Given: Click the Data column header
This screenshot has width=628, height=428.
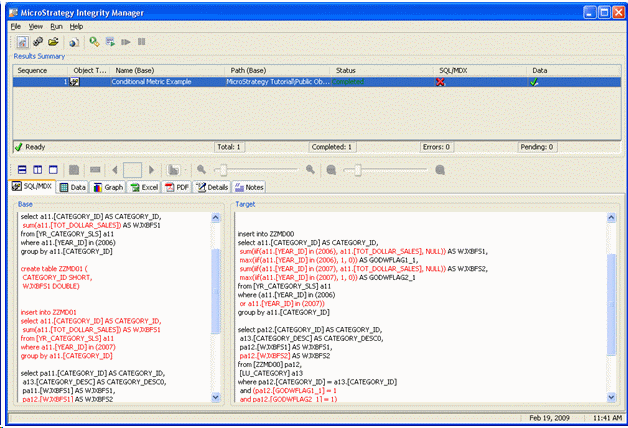Looking at the screenshot, I should tap(574, 70).
